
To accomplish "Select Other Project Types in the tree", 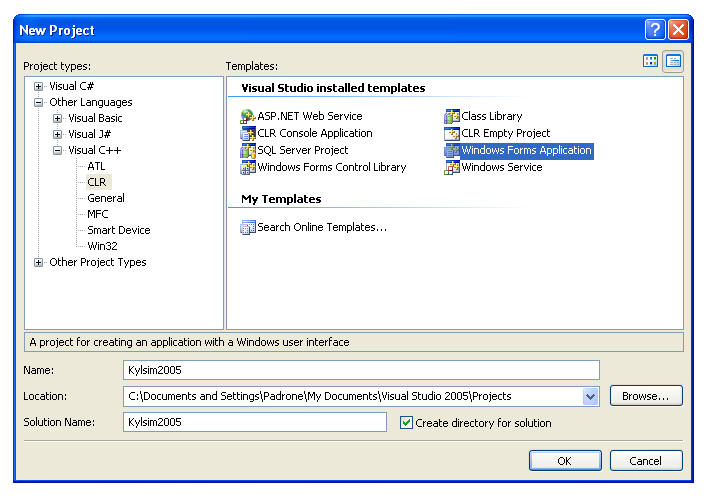I will pos(98,263).
